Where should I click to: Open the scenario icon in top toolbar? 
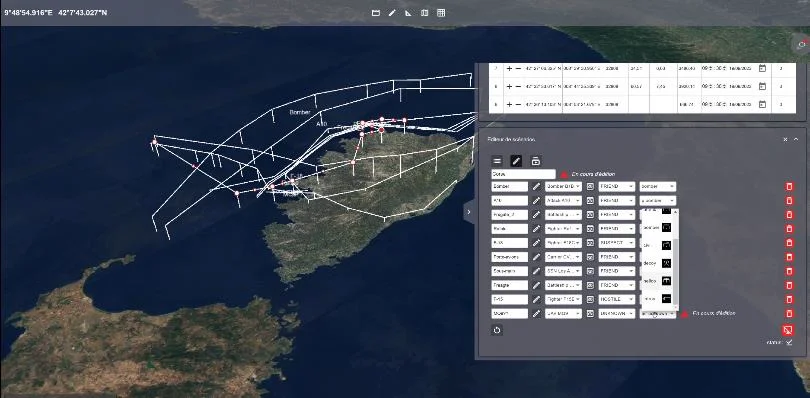coord(376,13)
